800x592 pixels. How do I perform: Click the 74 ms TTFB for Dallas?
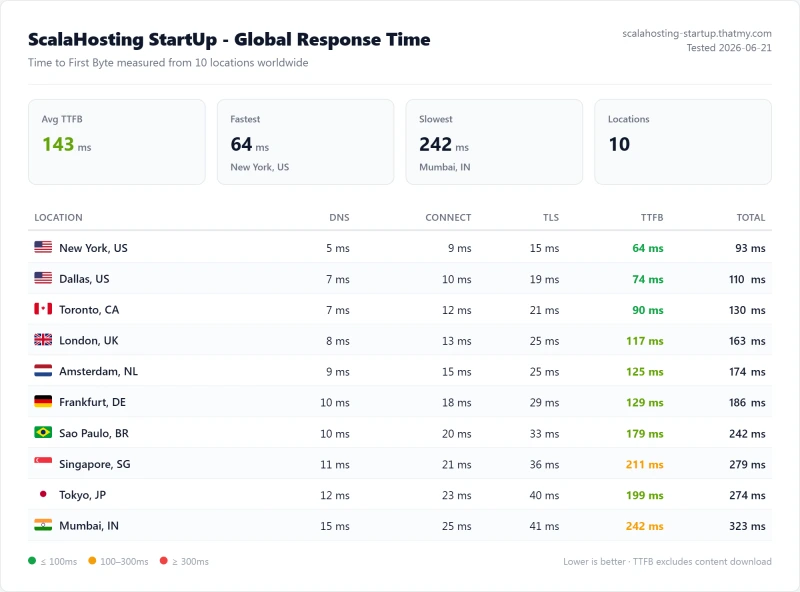tap(647, 279)
